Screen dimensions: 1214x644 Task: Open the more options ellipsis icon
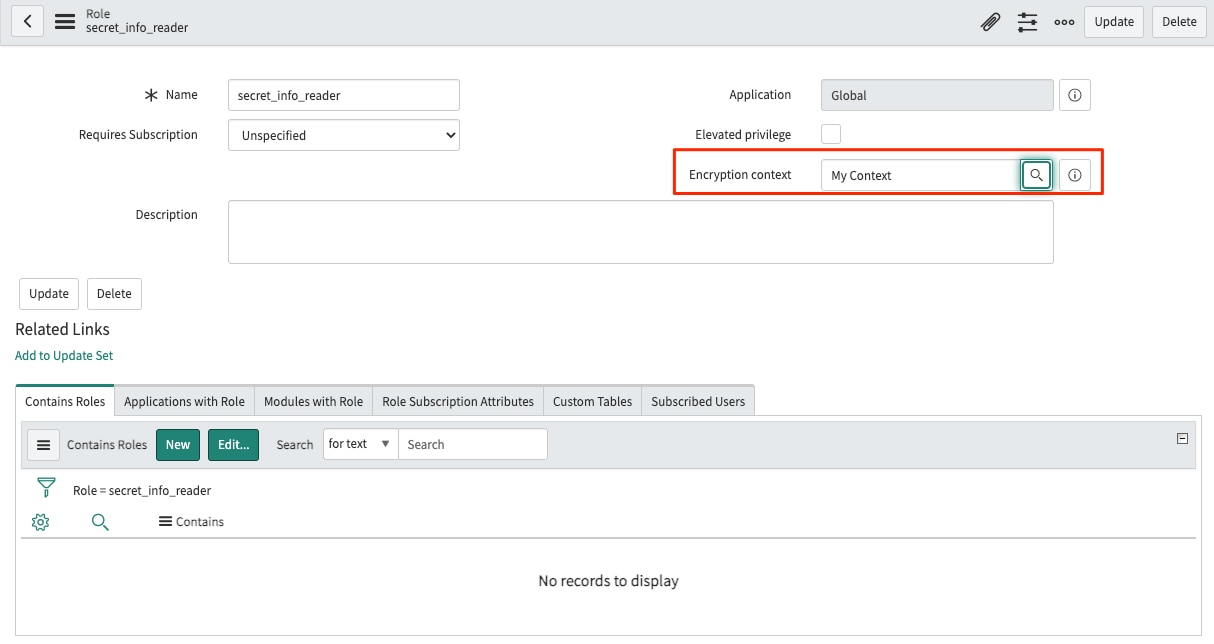point(1063,21)
